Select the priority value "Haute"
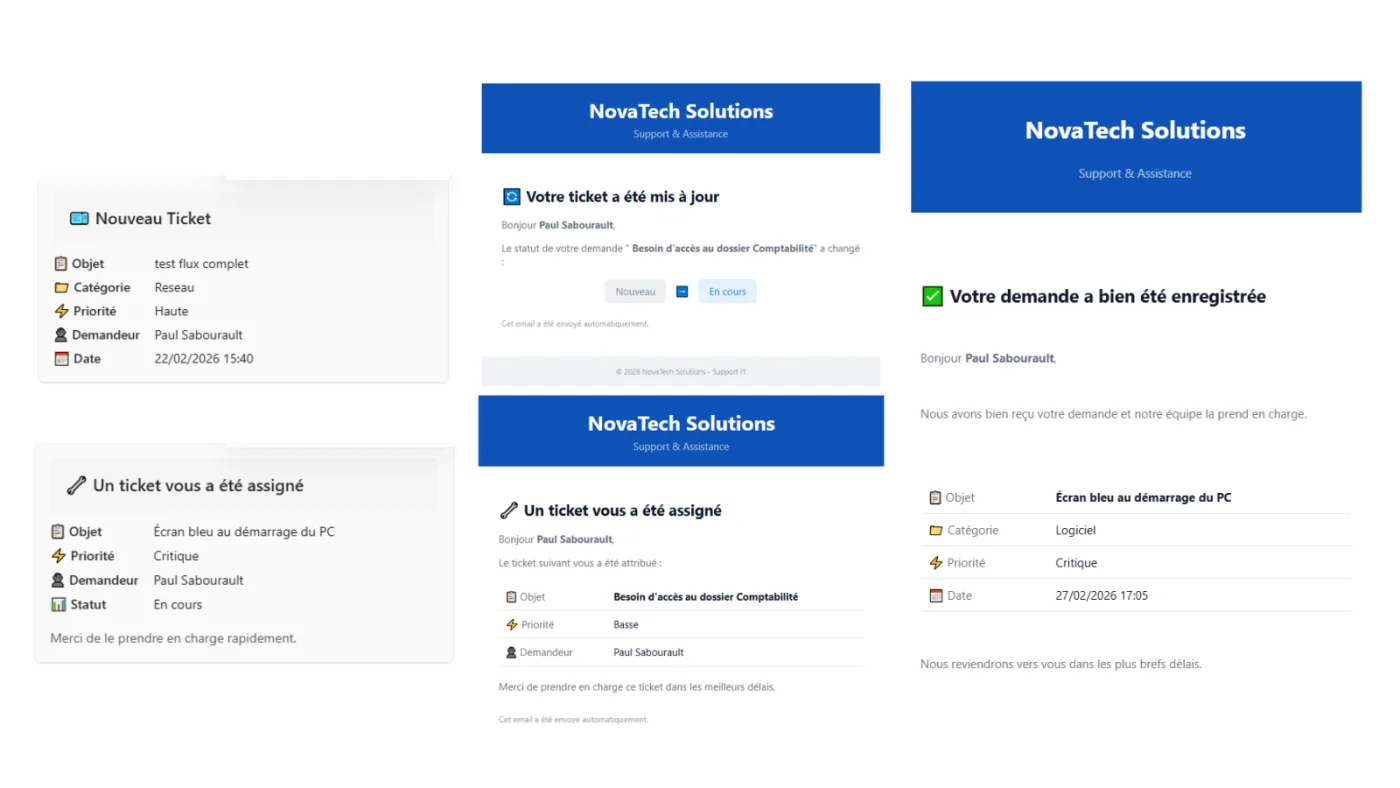Image resolution: width=1400 pixels, height=788 pixels. [x=171, y=311]
